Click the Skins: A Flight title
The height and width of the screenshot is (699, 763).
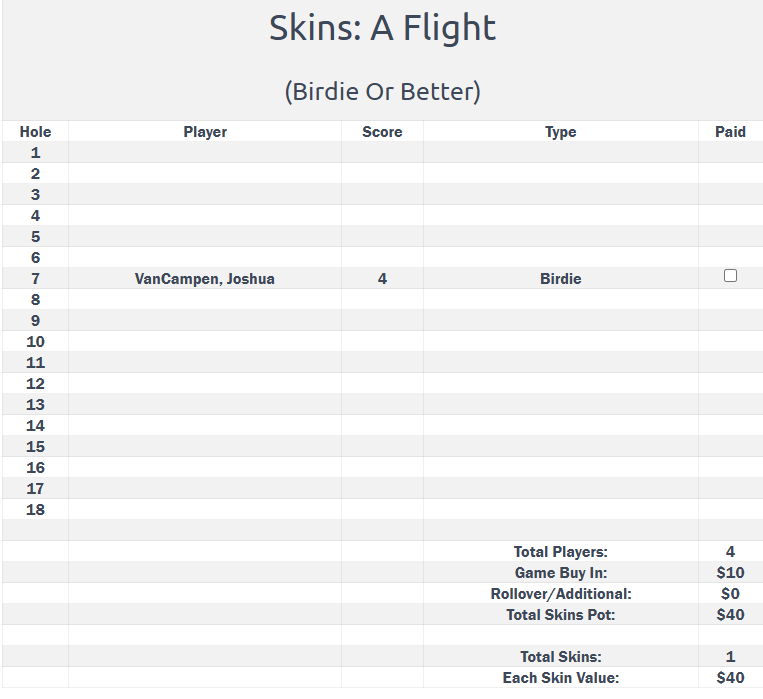coord(382,28)
